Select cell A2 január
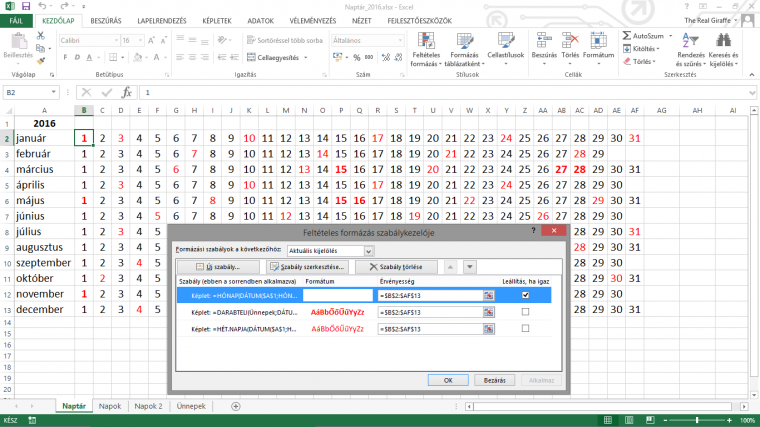 (x=44, y=138)
